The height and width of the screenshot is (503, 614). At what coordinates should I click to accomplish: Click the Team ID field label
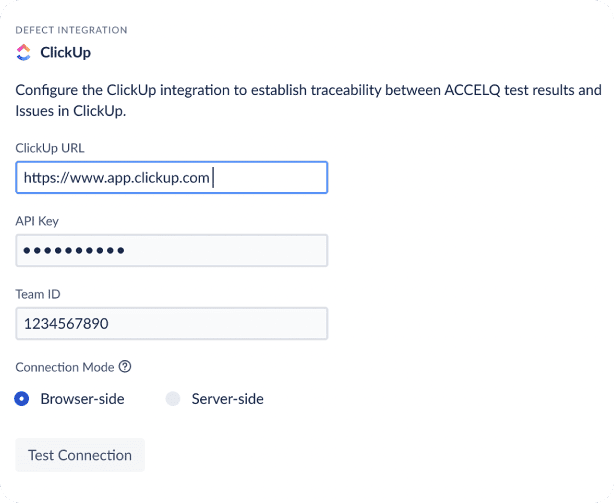(x=38, y=294)
